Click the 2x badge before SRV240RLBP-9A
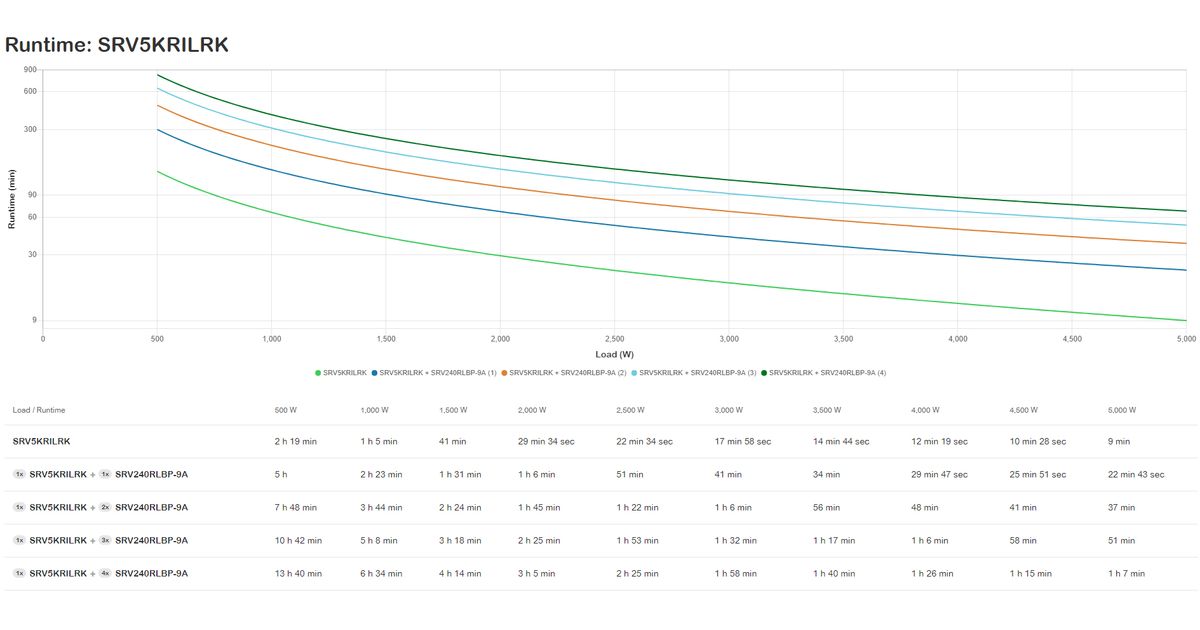The width and height of the screenshot is (1200, 630). pos(105,508)
